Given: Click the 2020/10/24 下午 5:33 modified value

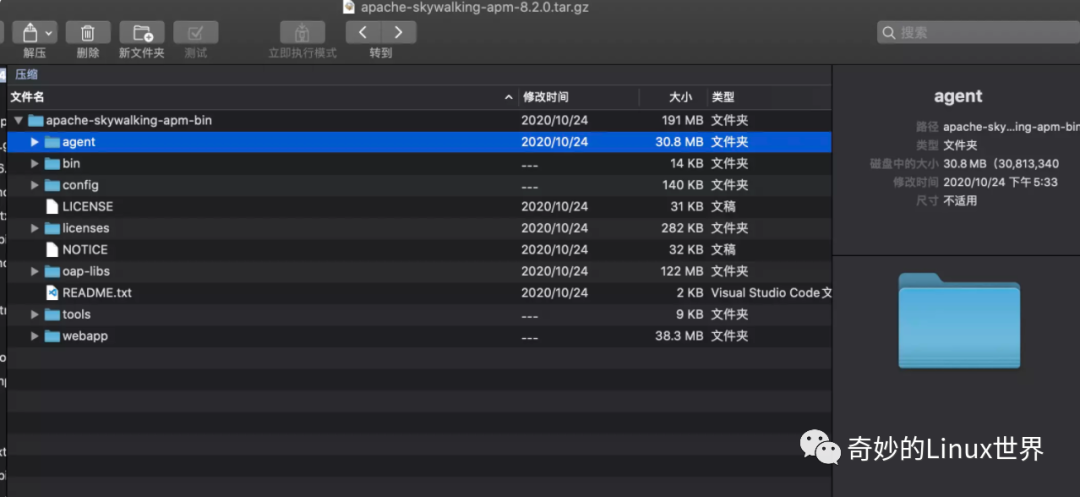Looking at the screenshot, I should tap(1000, 182).
